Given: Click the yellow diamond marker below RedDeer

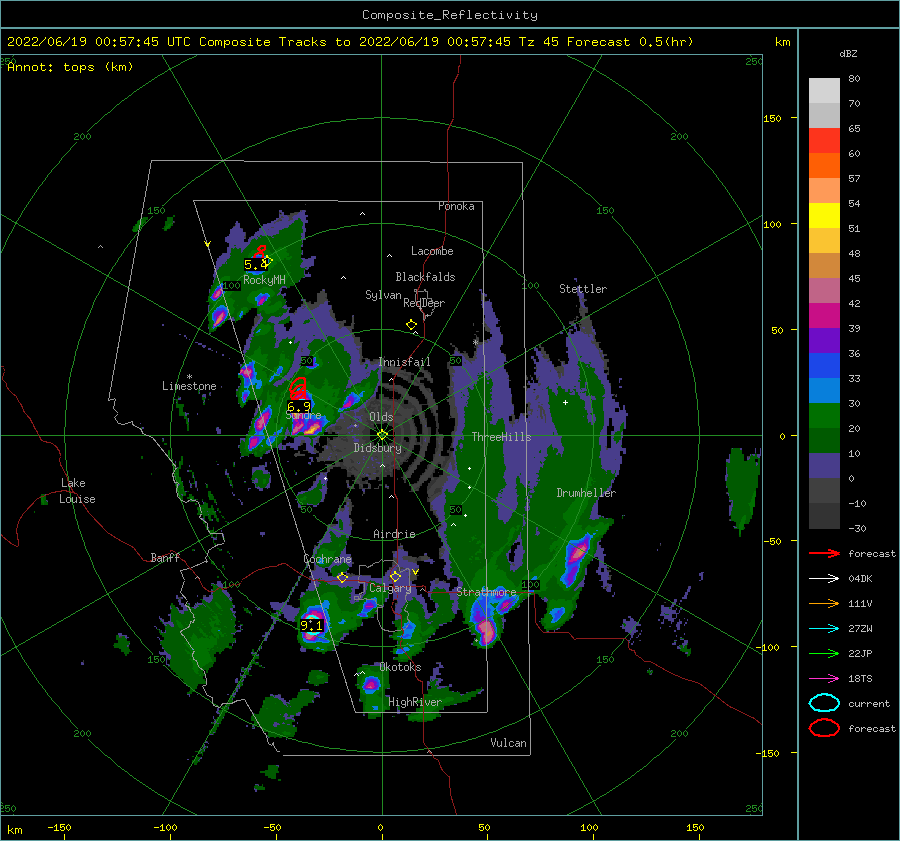Looking at the screenshot, I should pyautogui.click(x=412, y=325).
